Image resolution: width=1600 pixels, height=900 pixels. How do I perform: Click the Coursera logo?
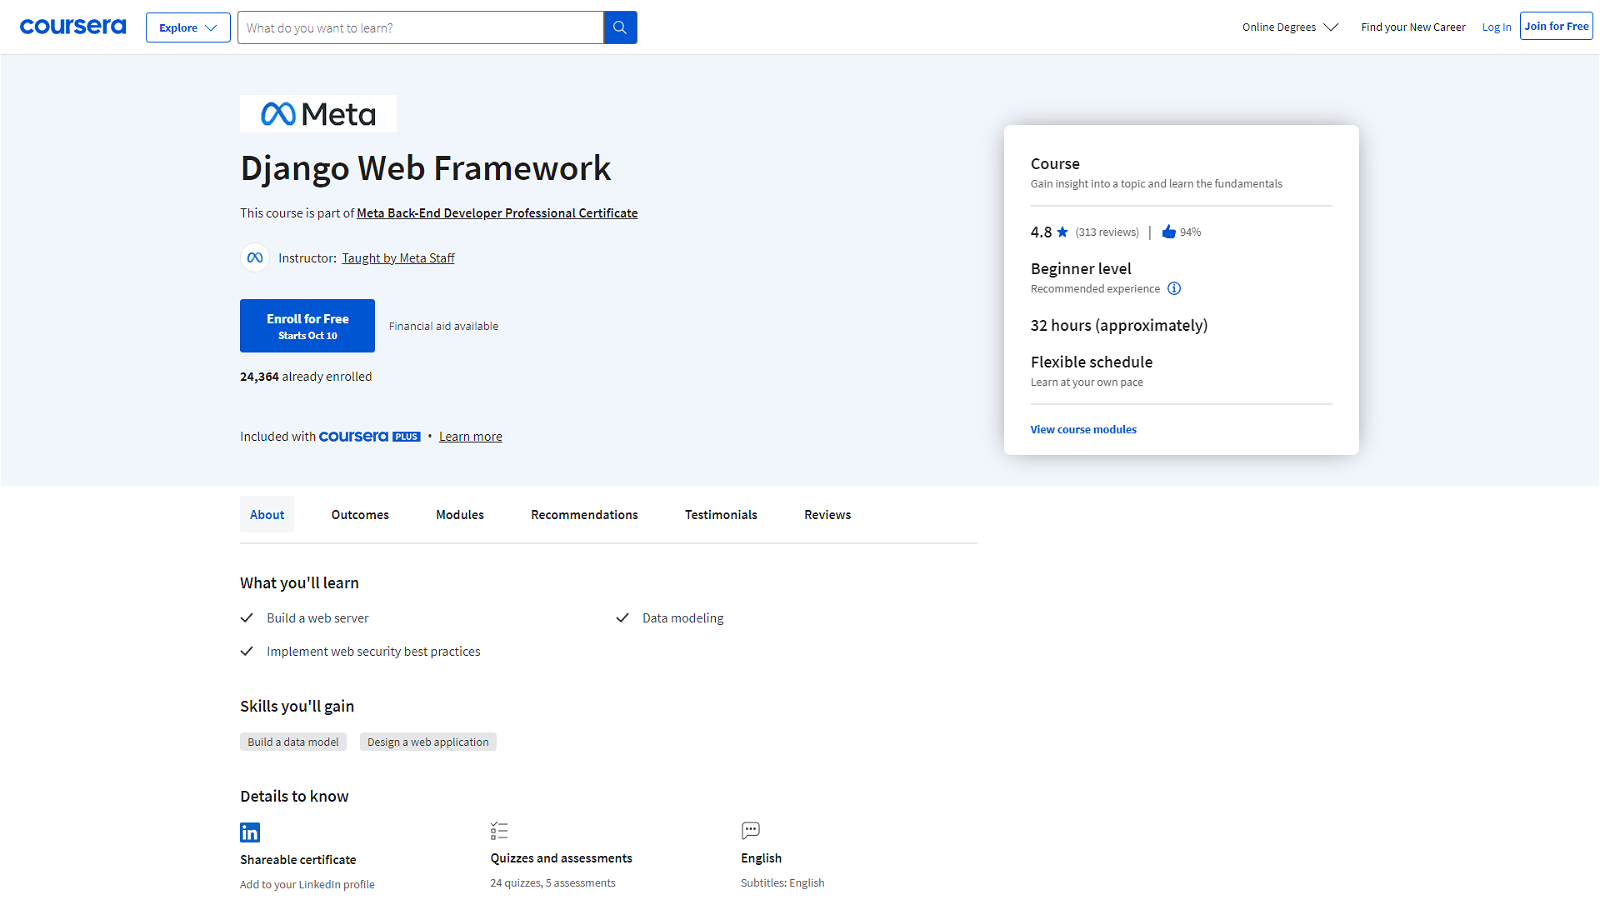click(x=73, y=27)
